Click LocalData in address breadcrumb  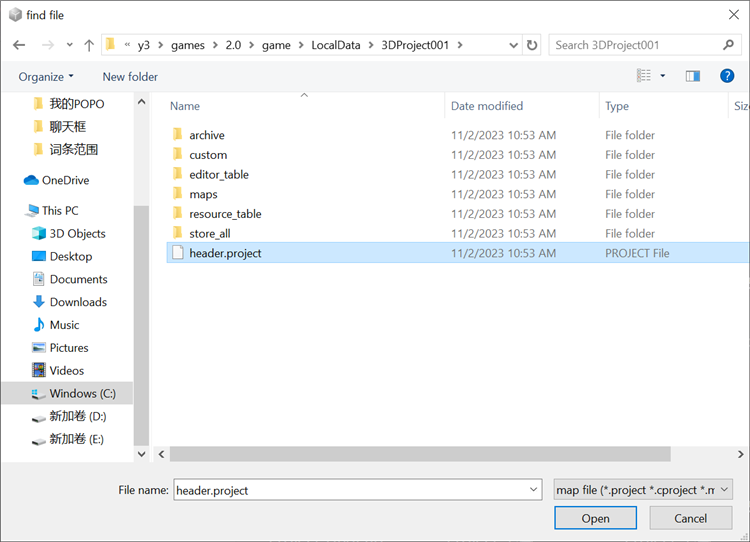[x=336, y=45]
